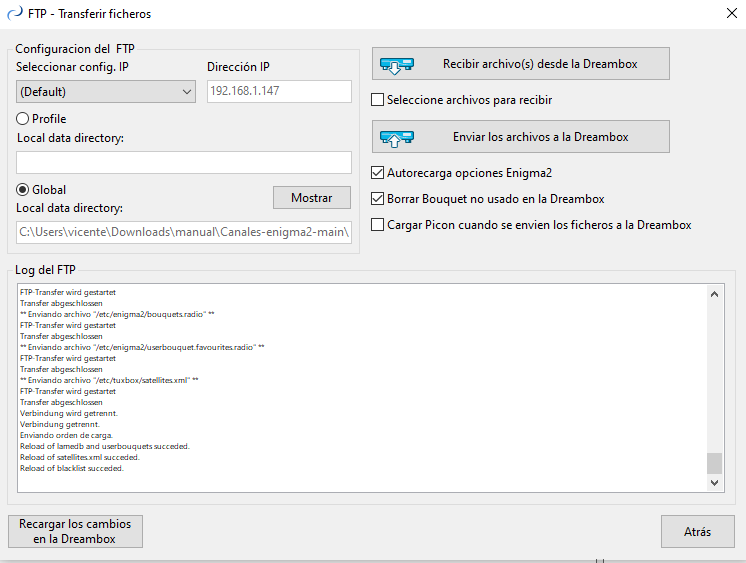Click 'Recargar los cambios en la Dreambox'
The height and width of the screenshot is (563, 746).
75,531
